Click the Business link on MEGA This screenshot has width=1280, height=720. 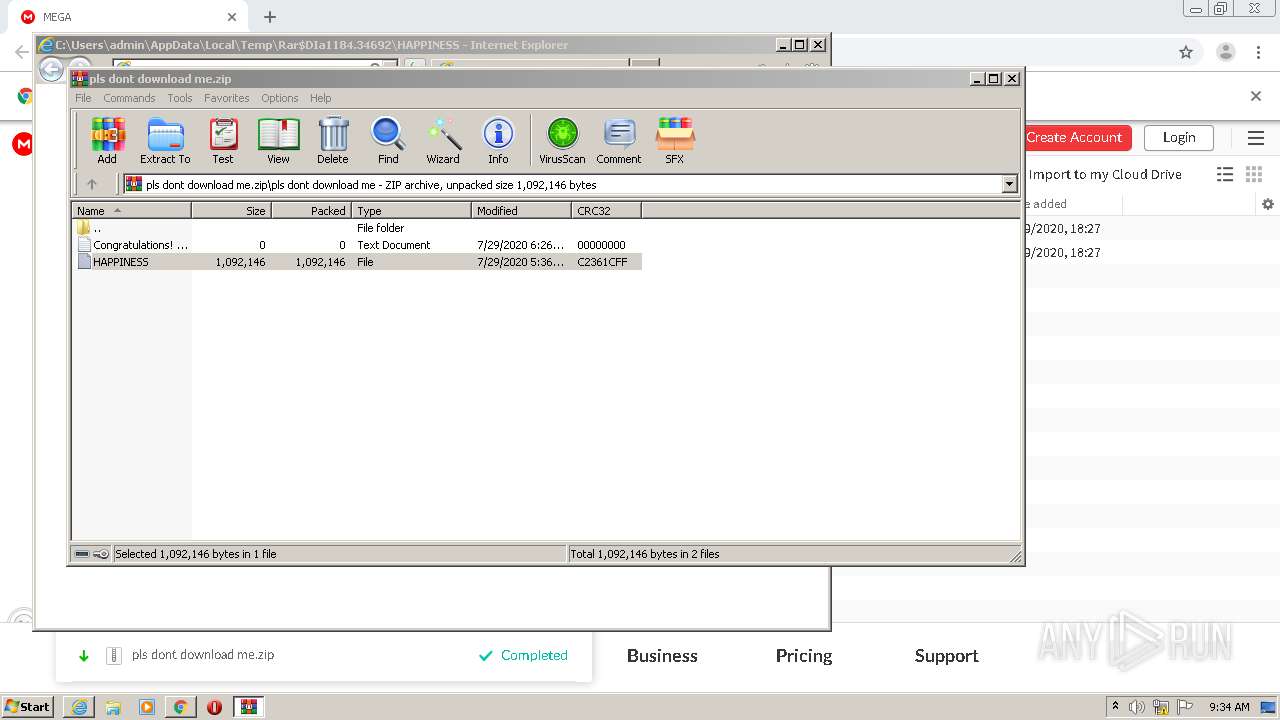[x=662, y=656]
